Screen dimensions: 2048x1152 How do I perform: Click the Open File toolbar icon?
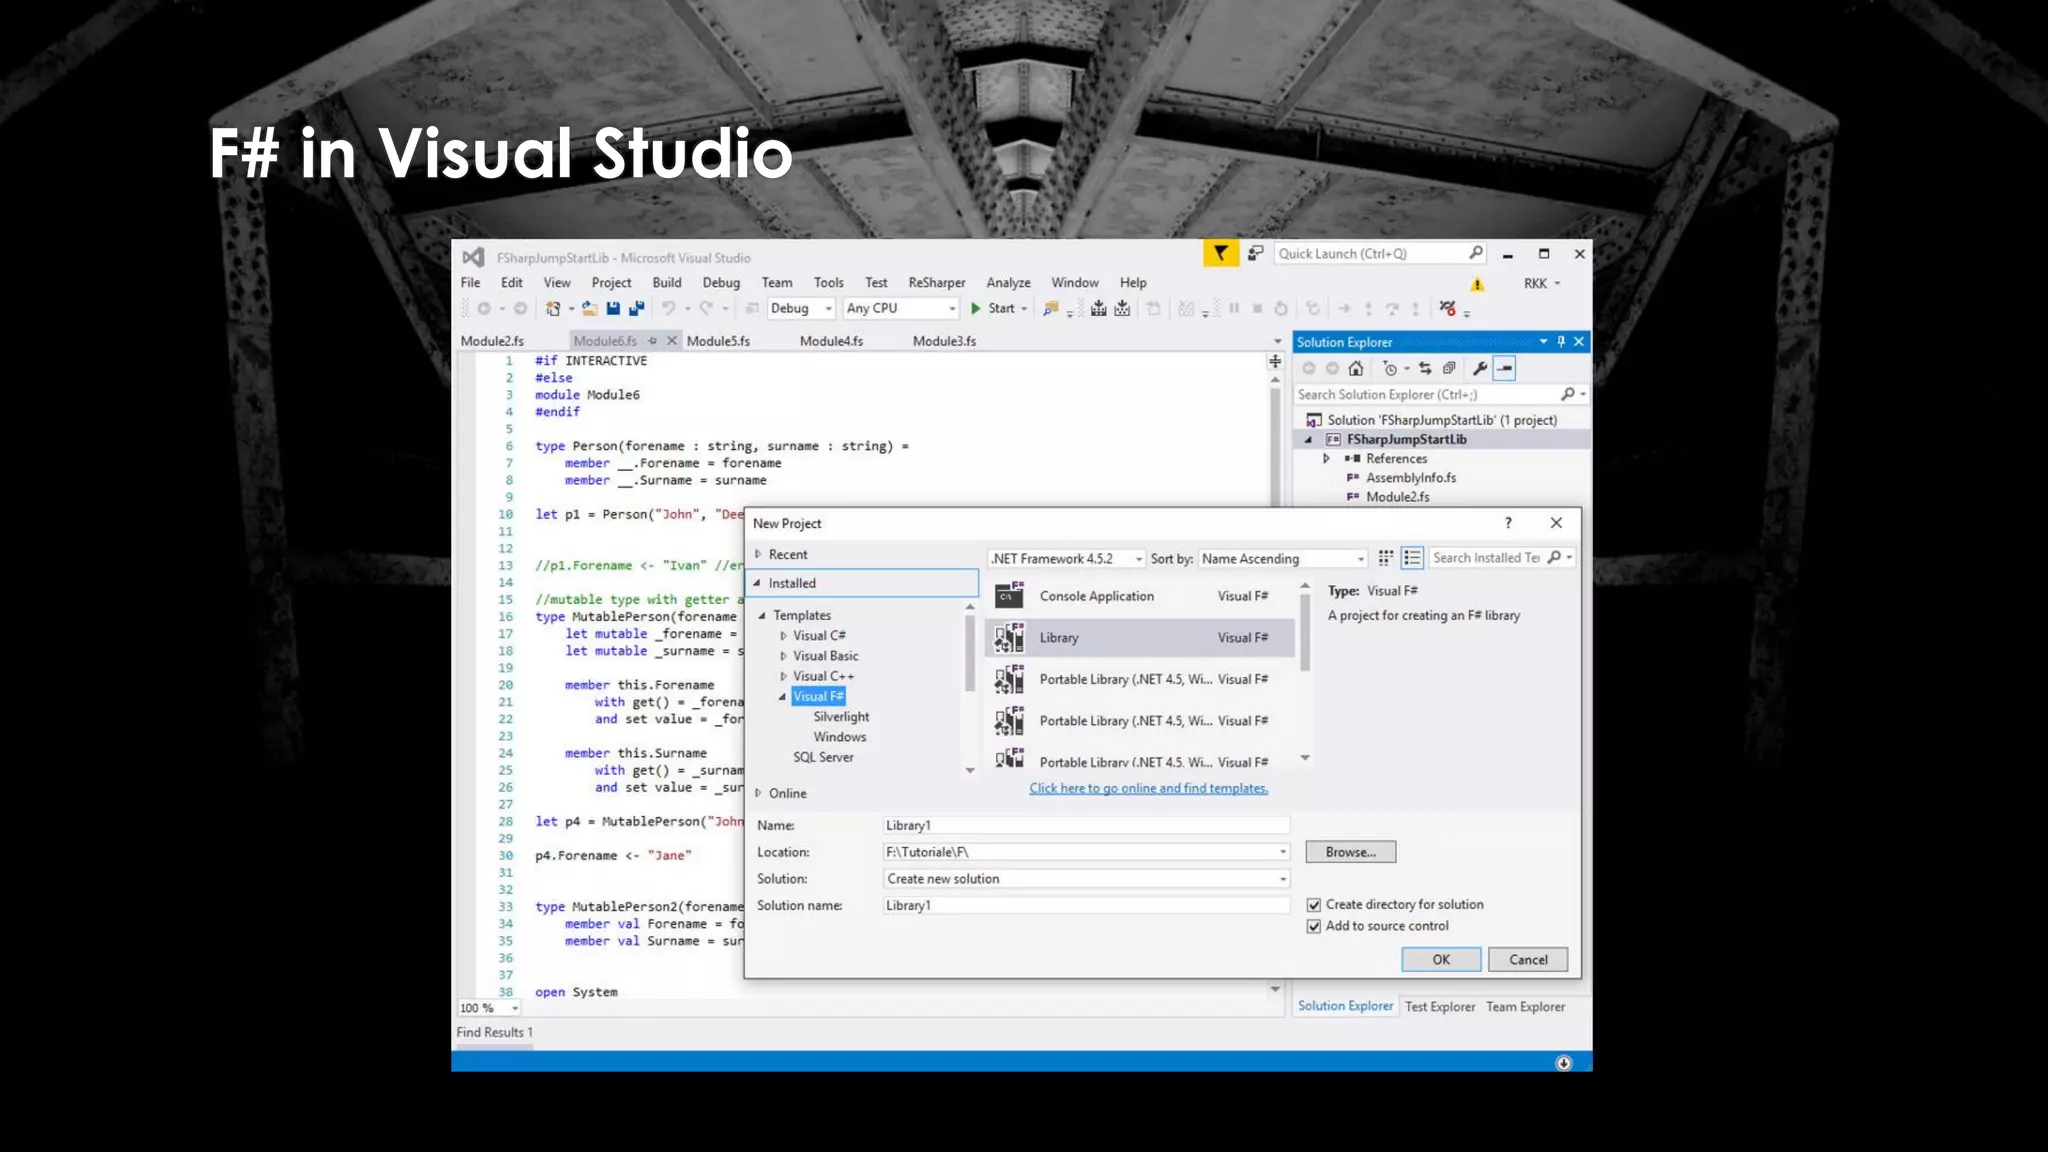click(x=590, y=309)
